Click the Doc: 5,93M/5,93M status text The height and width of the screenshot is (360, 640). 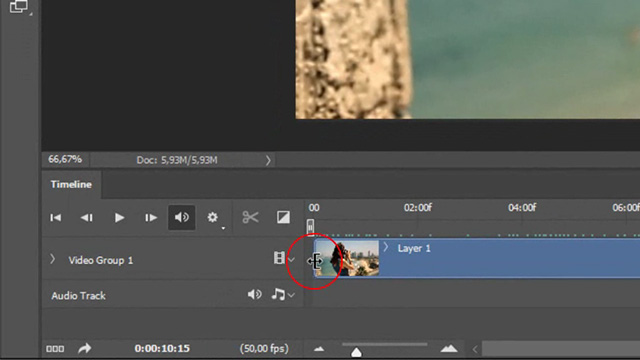pos(177,160)
